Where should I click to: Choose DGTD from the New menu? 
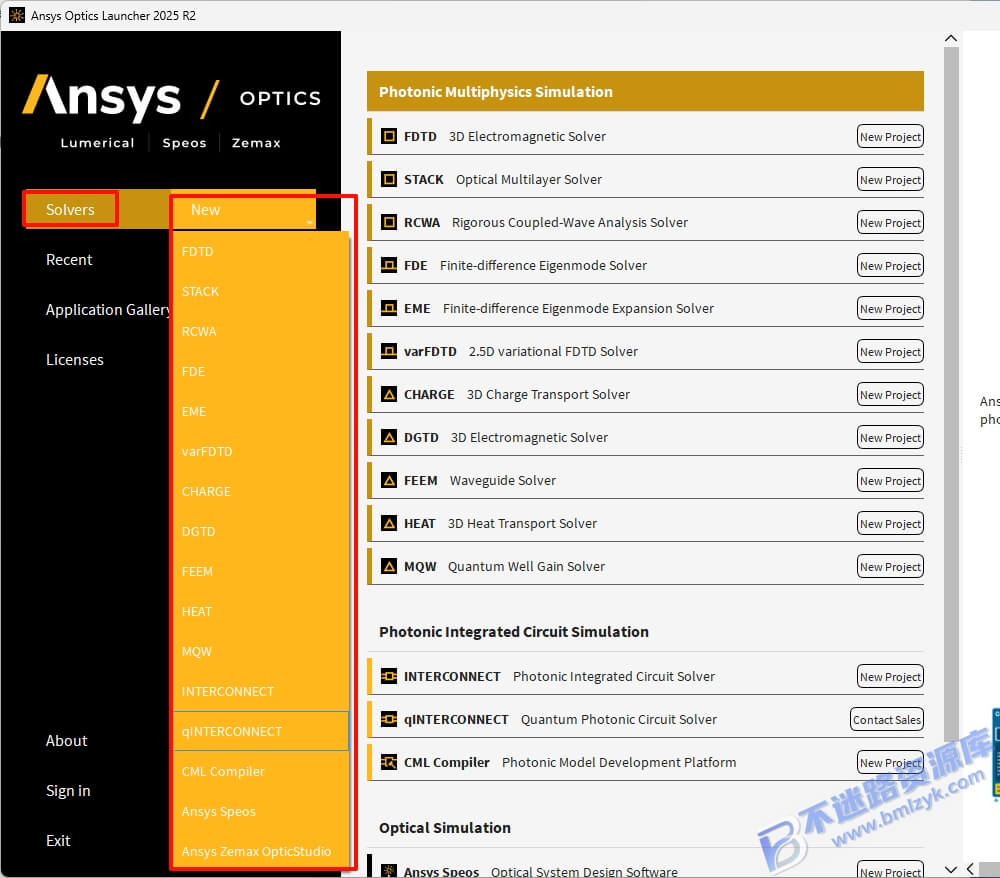[261, 532]
